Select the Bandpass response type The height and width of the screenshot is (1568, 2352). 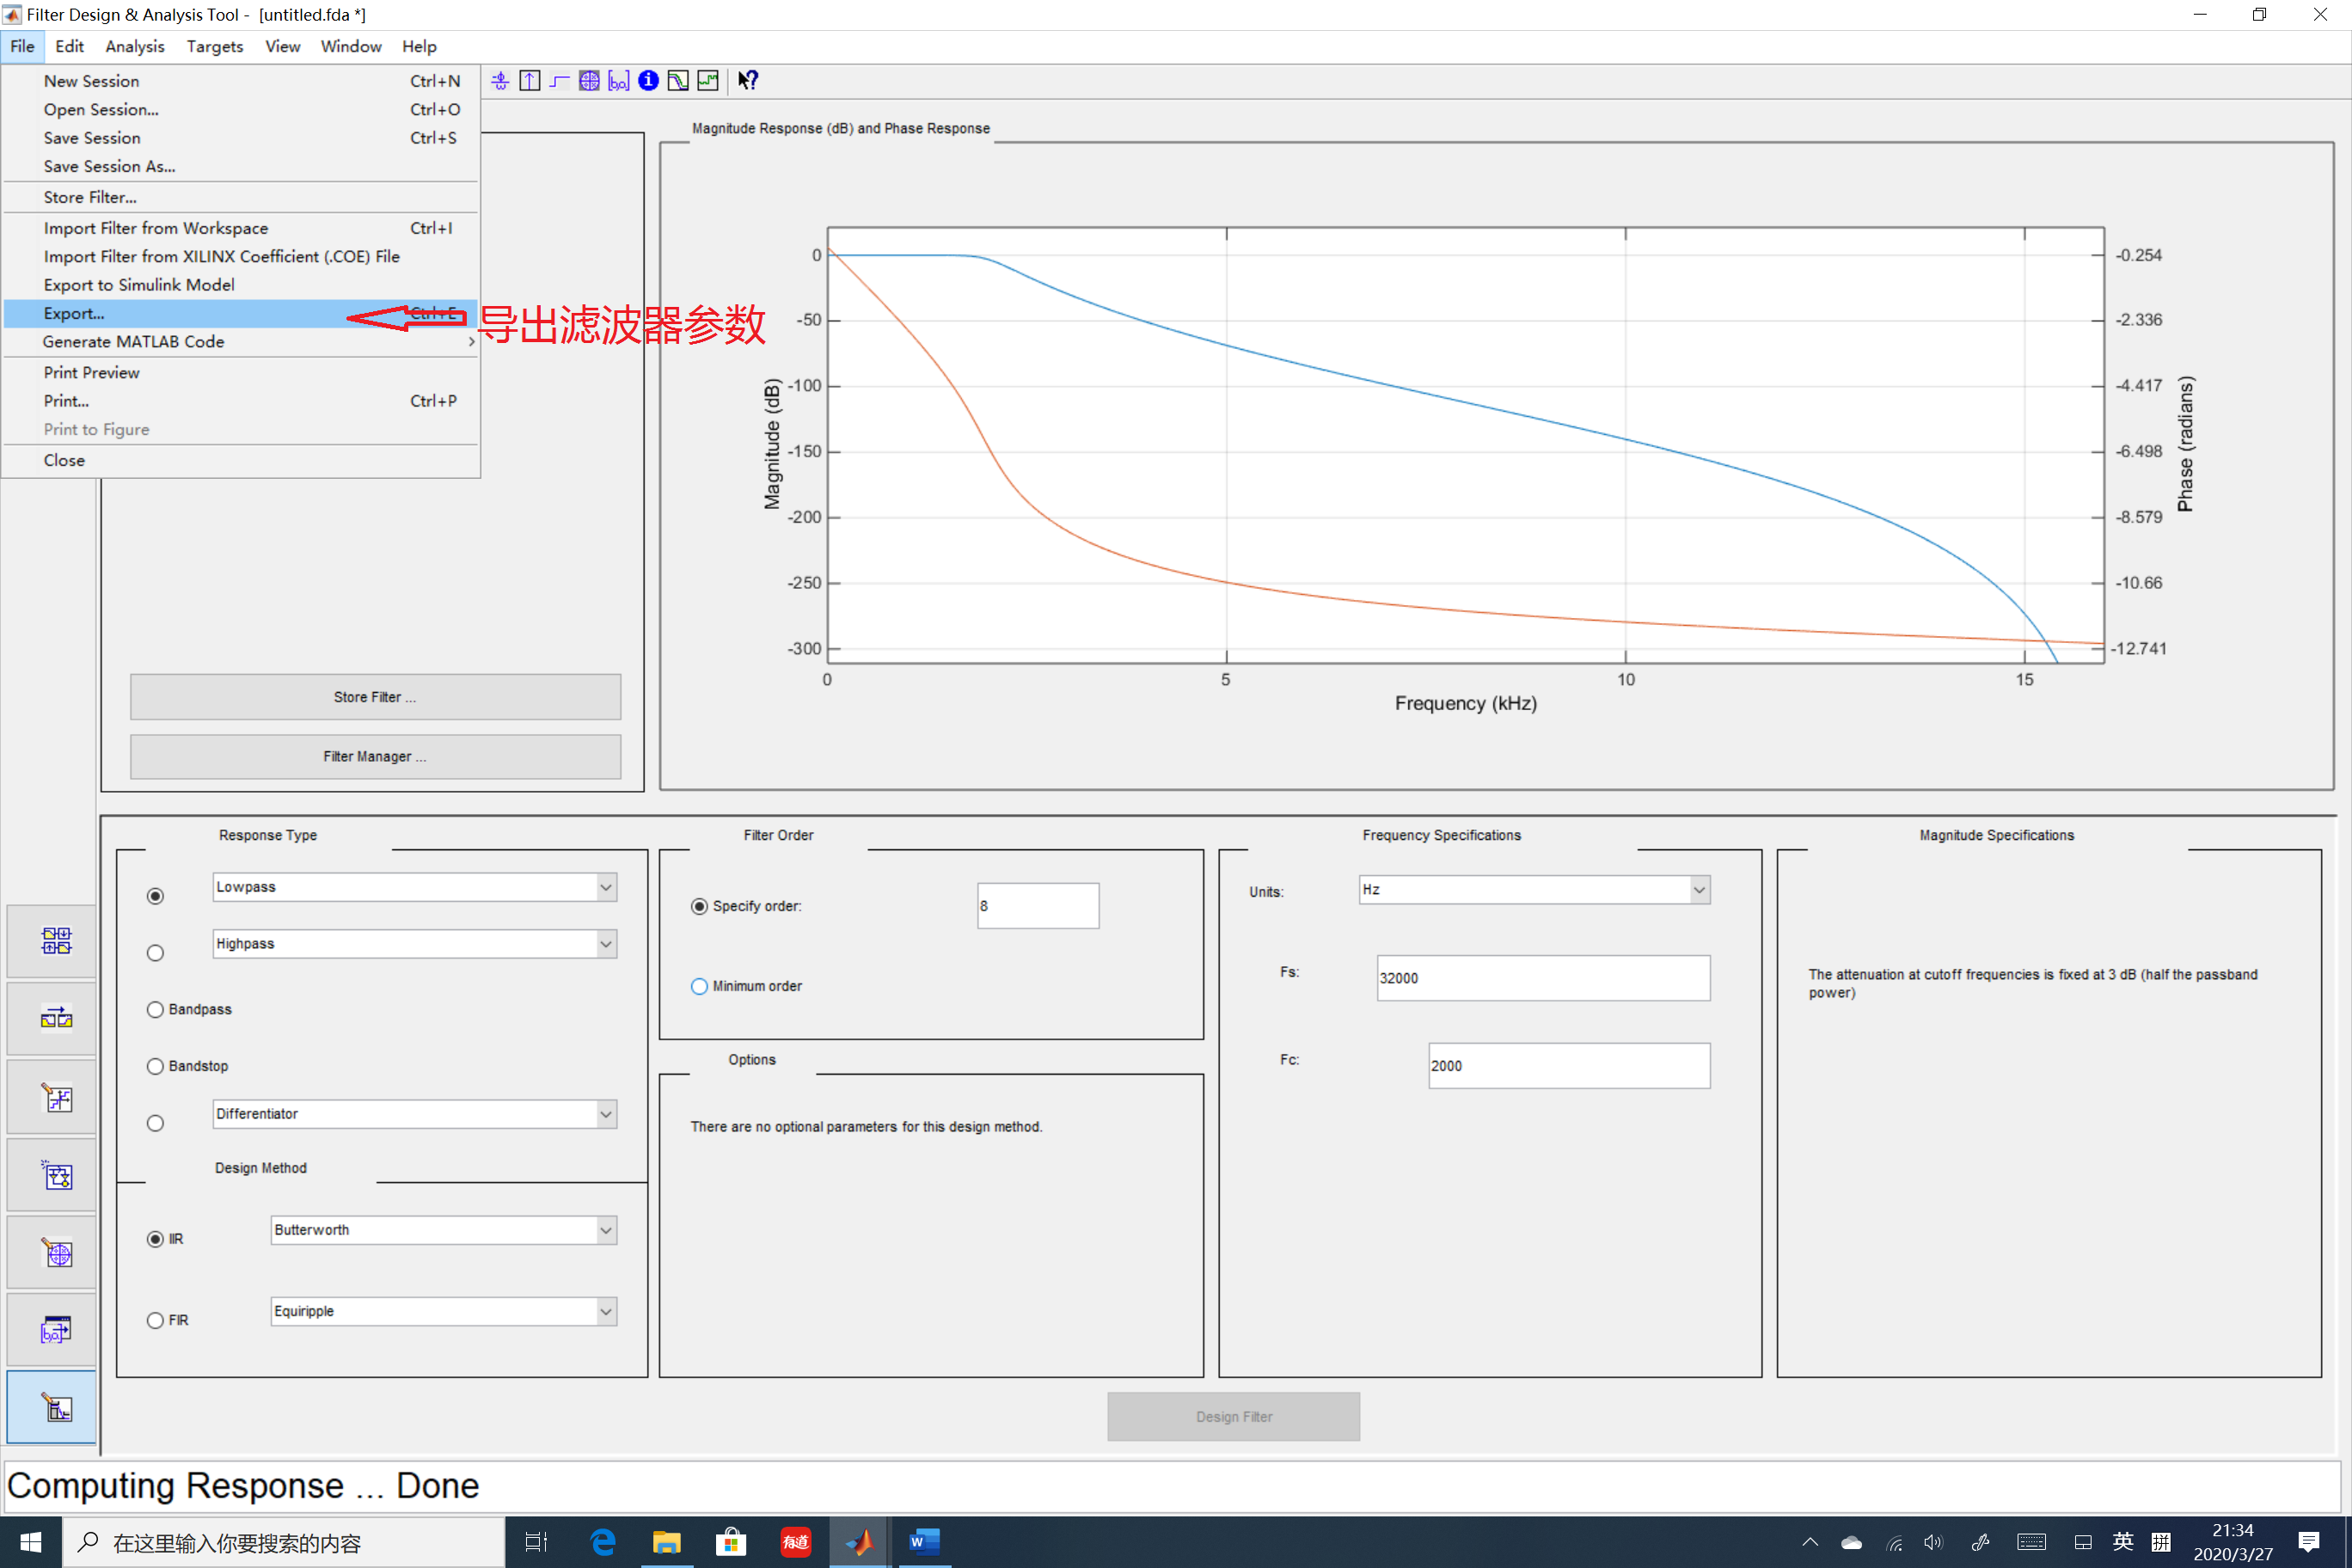tap(155, 1010)
